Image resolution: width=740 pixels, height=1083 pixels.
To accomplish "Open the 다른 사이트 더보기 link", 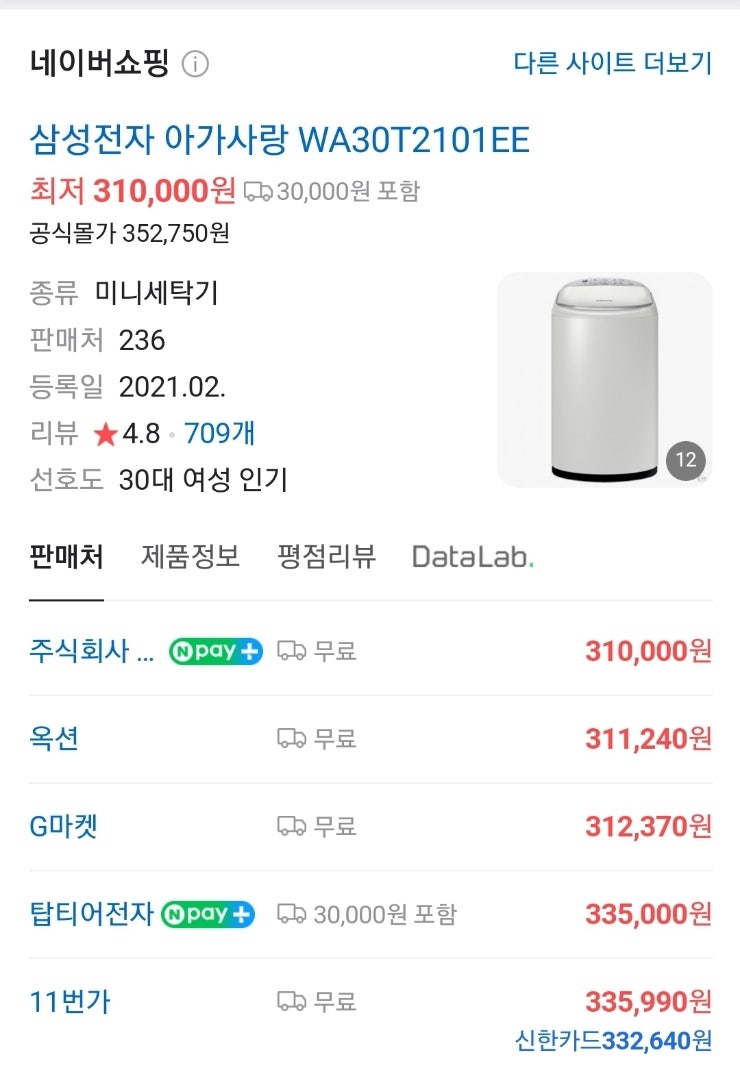I will pos(612,63).
